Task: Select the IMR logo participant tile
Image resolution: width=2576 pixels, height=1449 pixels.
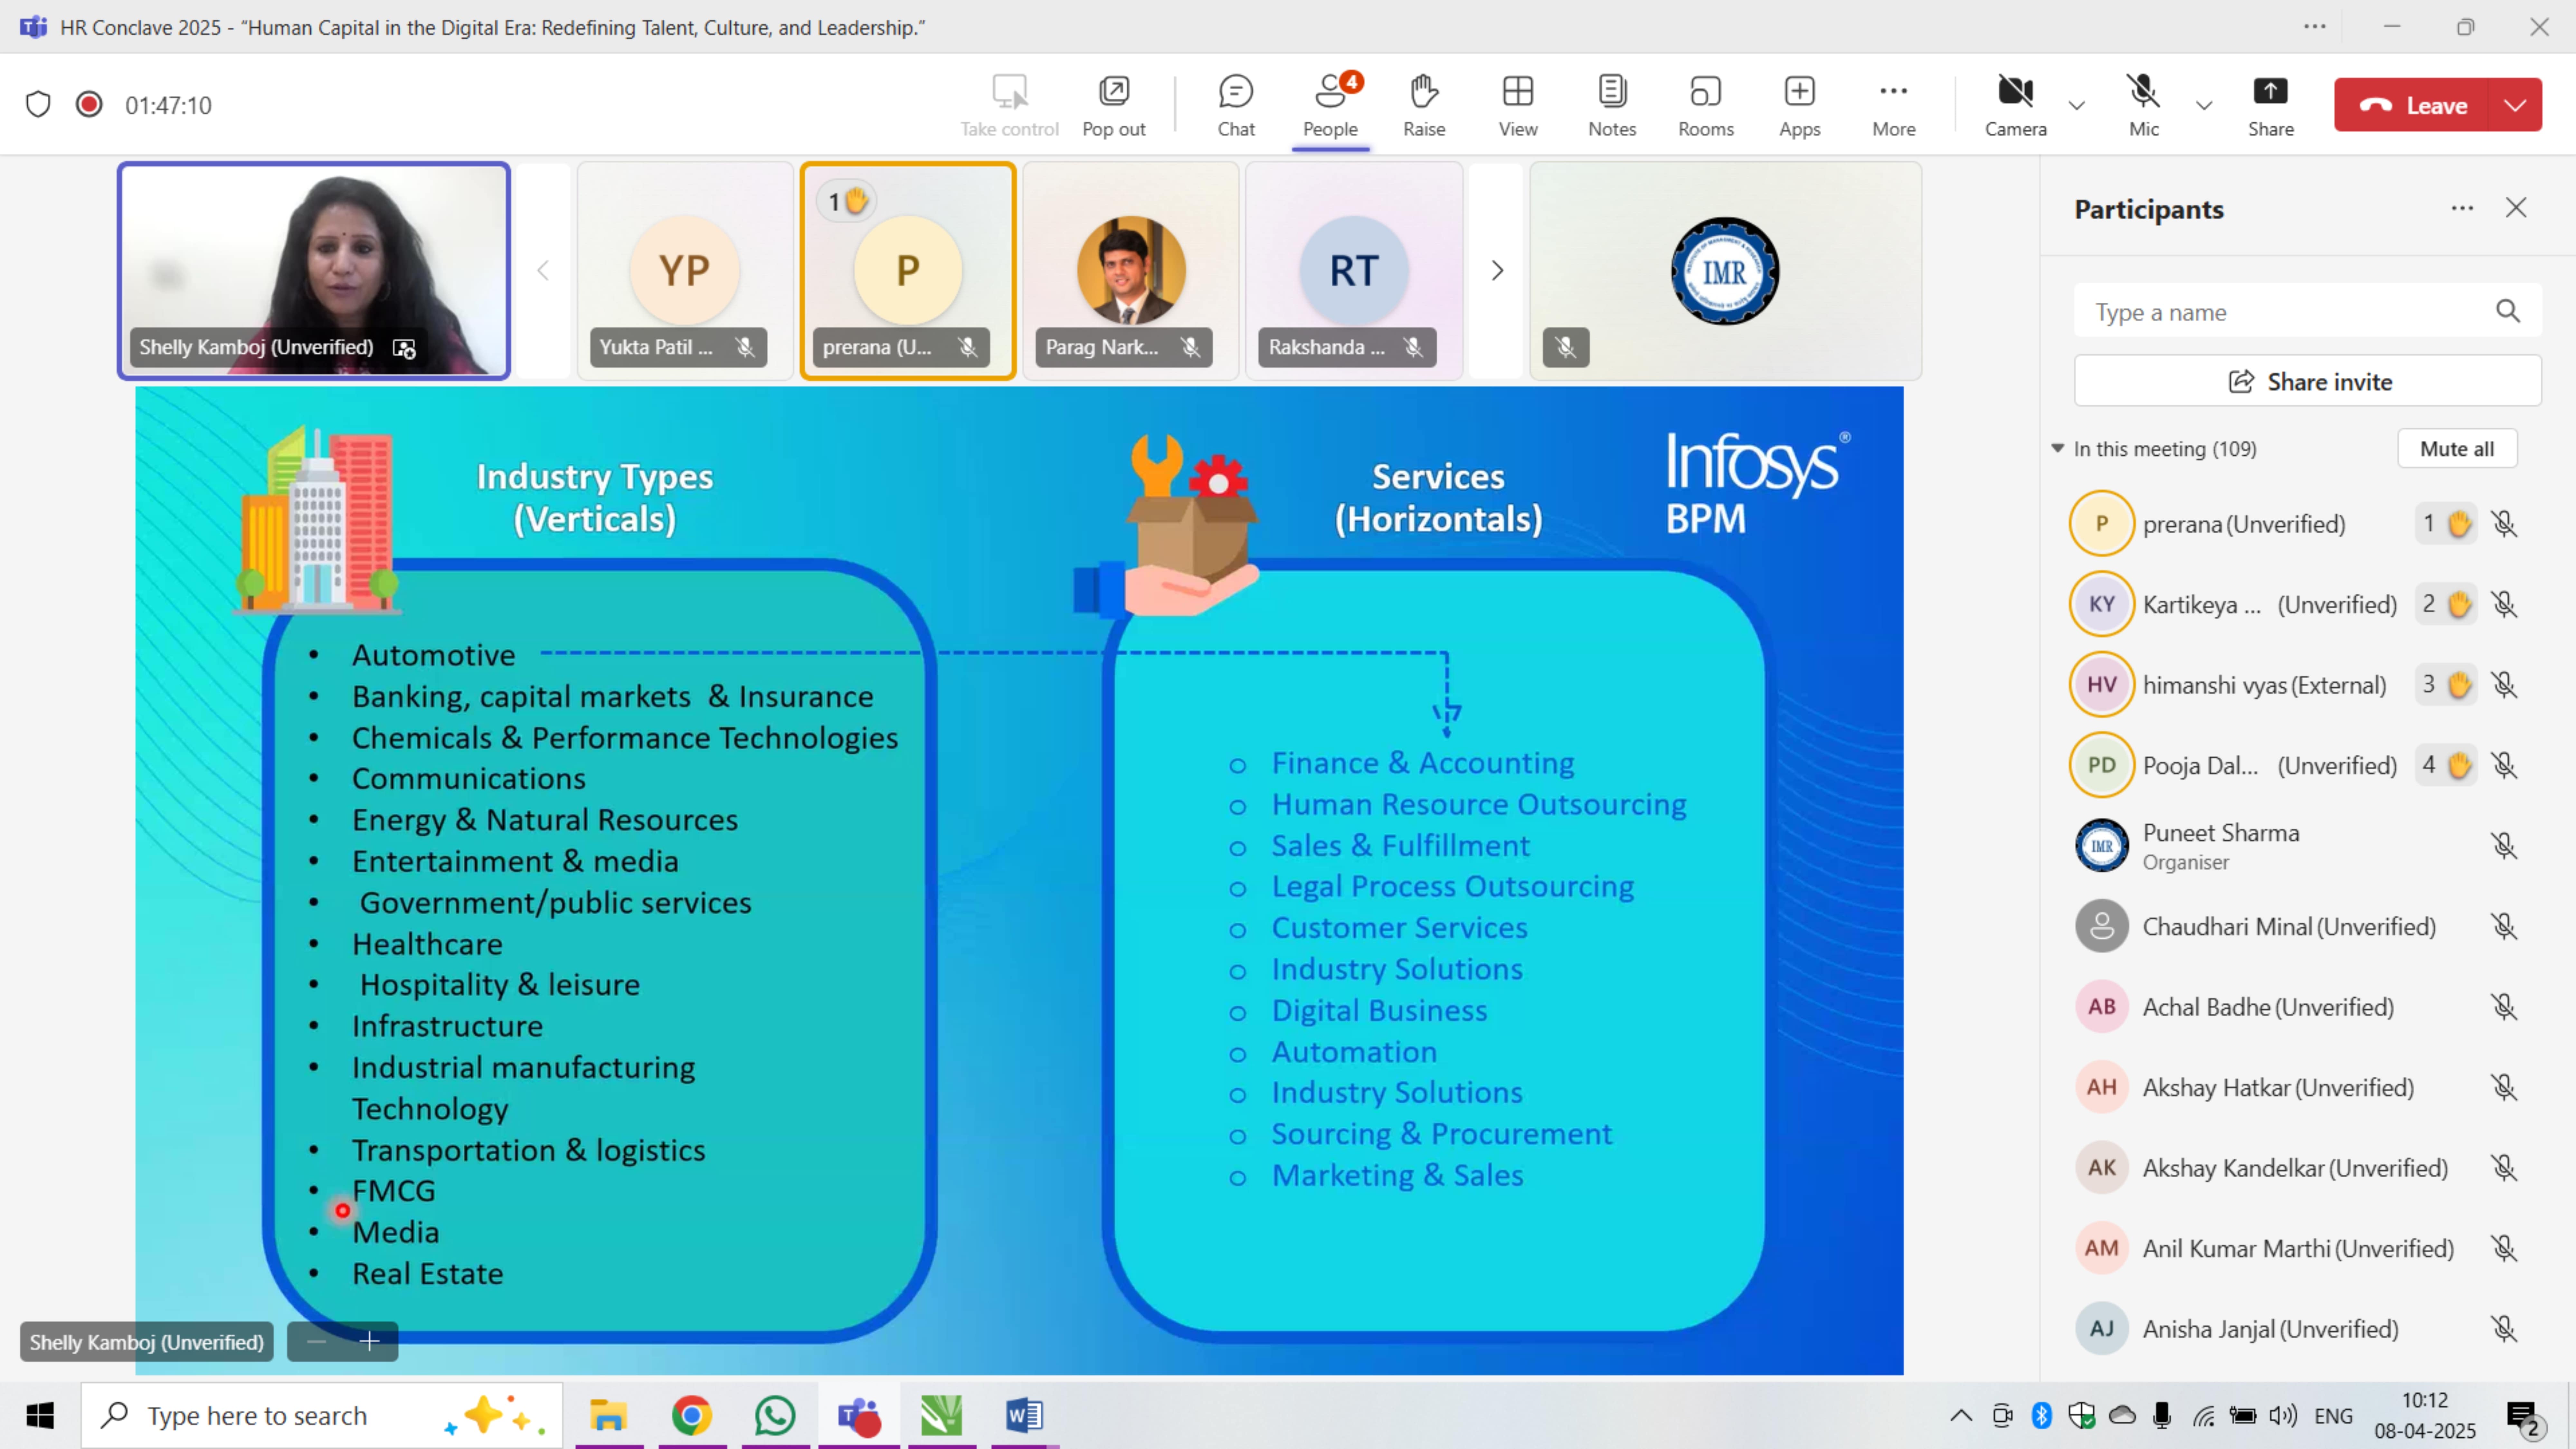Action: tap(1725, 271)
